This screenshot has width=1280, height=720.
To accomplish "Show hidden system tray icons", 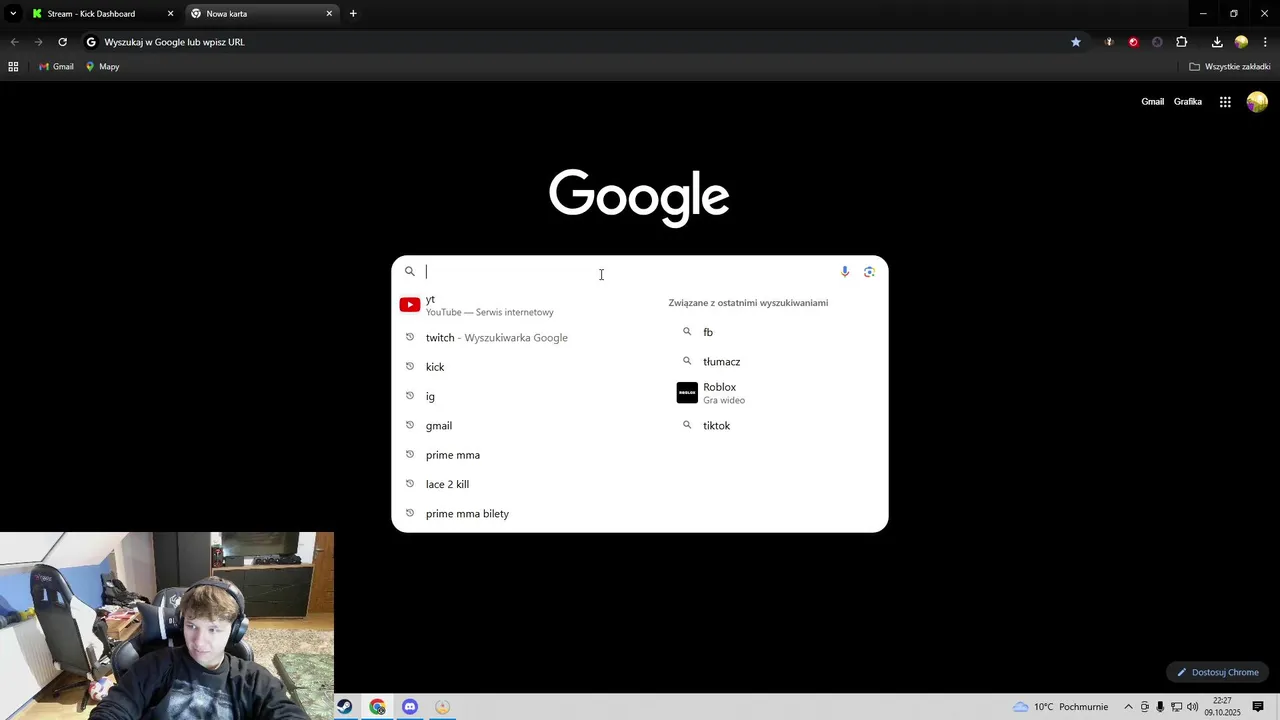I will pyautogui.click(x=1129, y=707).
